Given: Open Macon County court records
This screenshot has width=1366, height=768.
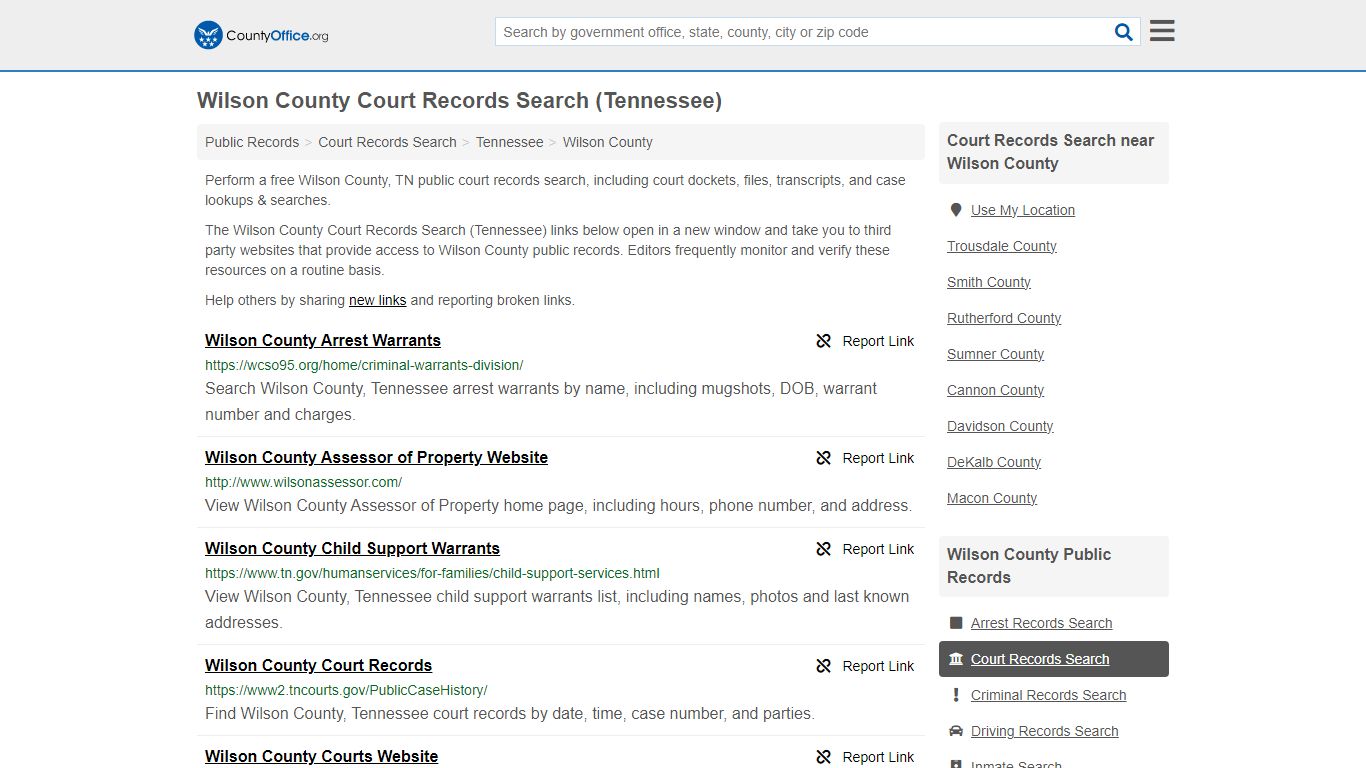Looking at the screenshot, I should pyautogui.click(x=992, y=498).
